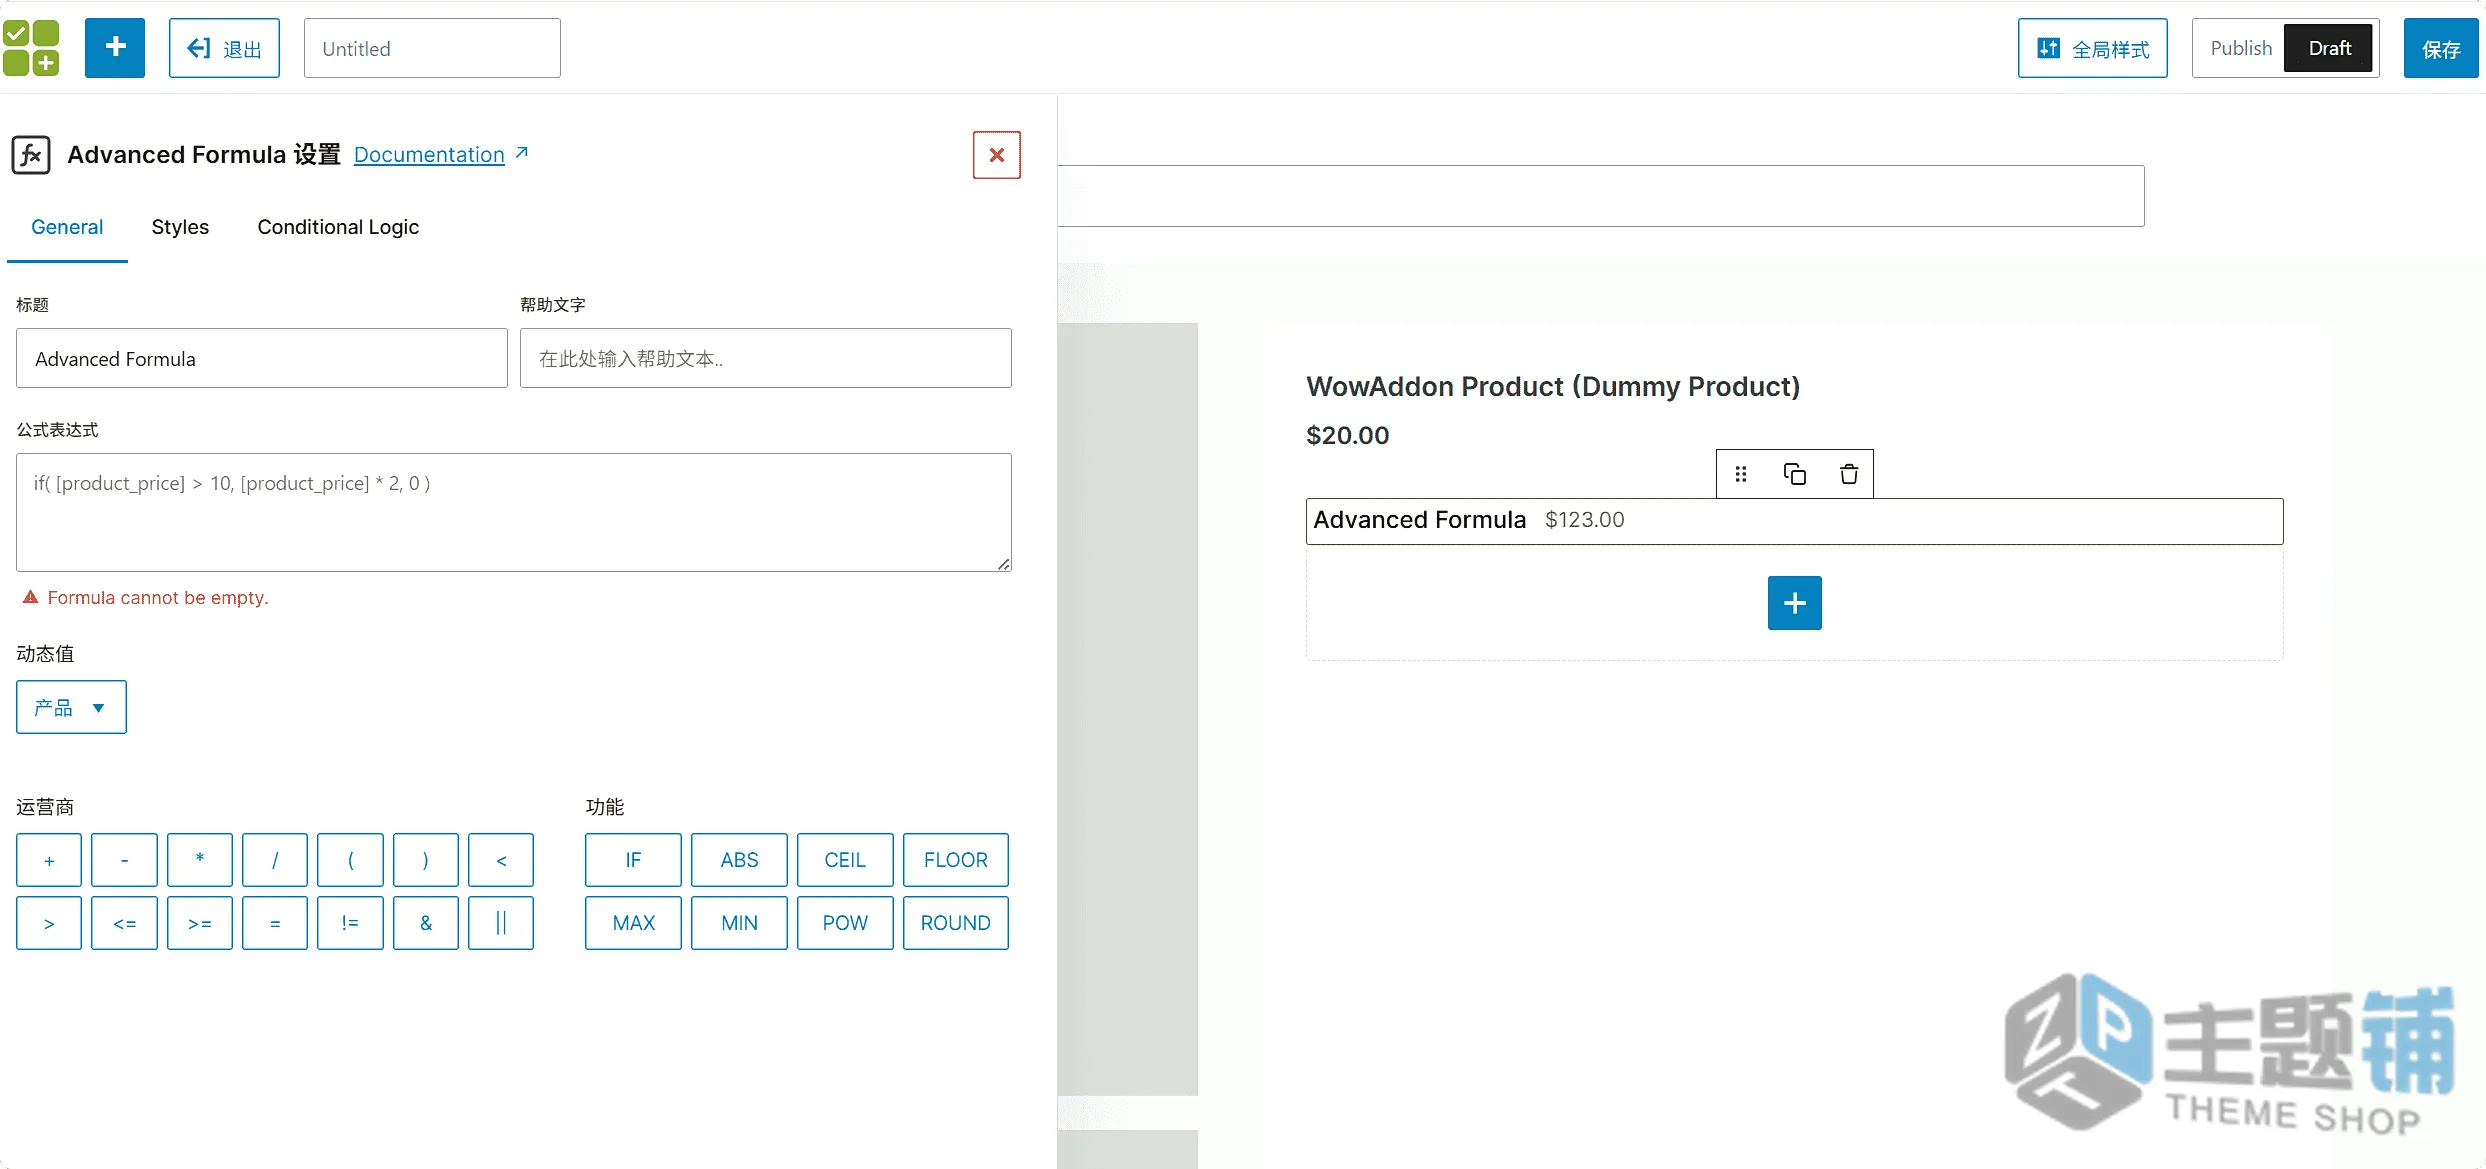This screenshot has height=1169, width=2486.
Task: Insert the IF function
Action: [633, 860]
